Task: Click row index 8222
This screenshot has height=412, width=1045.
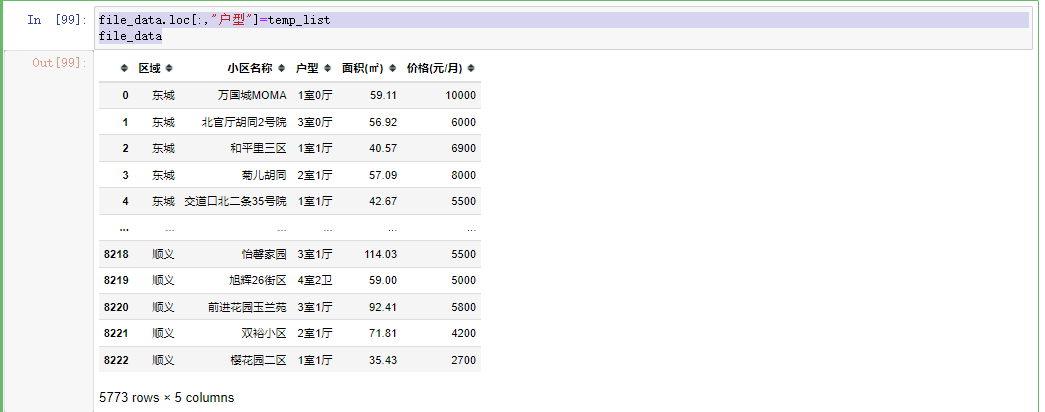Action: 116,360
